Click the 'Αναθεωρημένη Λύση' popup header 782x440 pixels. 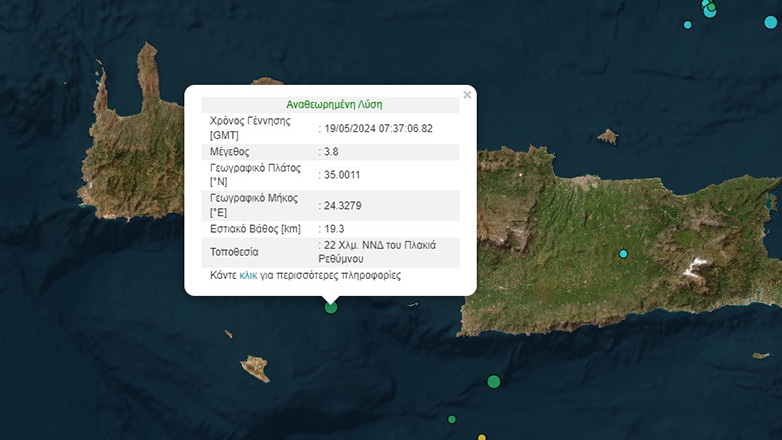pos(334,104)
